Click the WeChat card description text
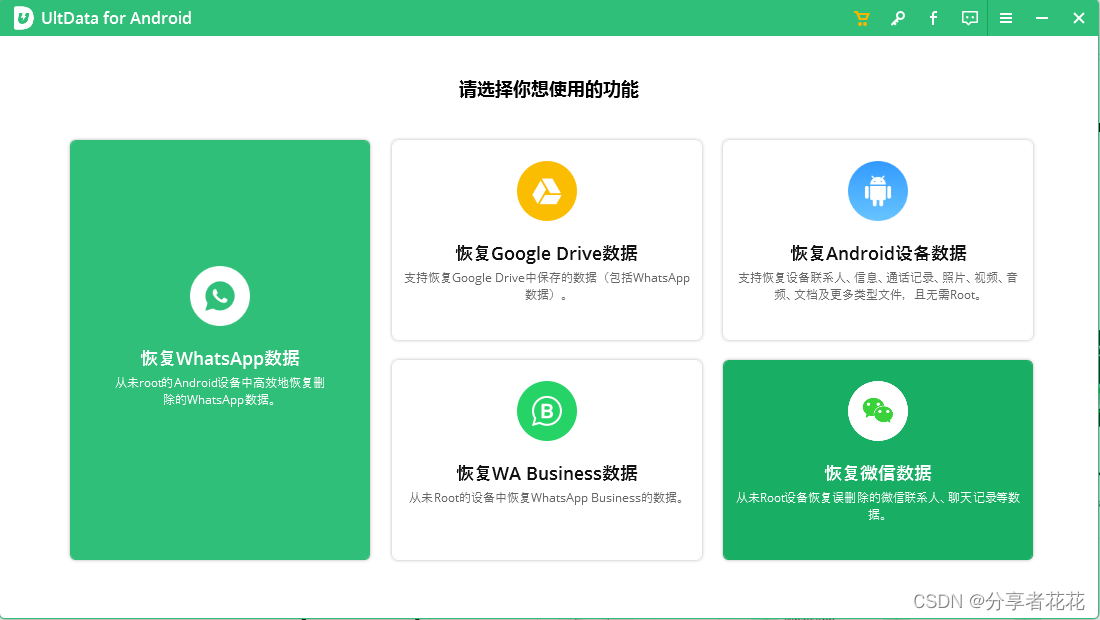The width and height of the screenshot is (1100, 620). 878,506
